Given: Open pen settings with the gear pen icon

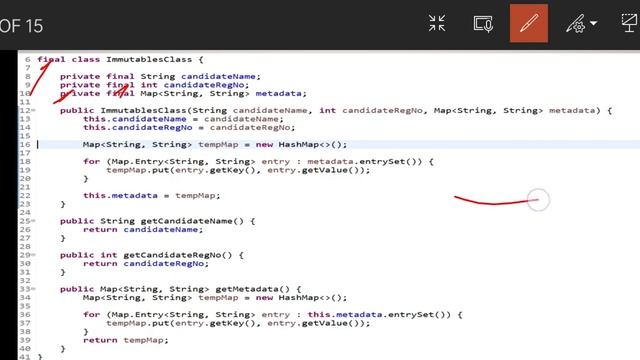Looking at the screenshot, I should click(x=576, y=24).
